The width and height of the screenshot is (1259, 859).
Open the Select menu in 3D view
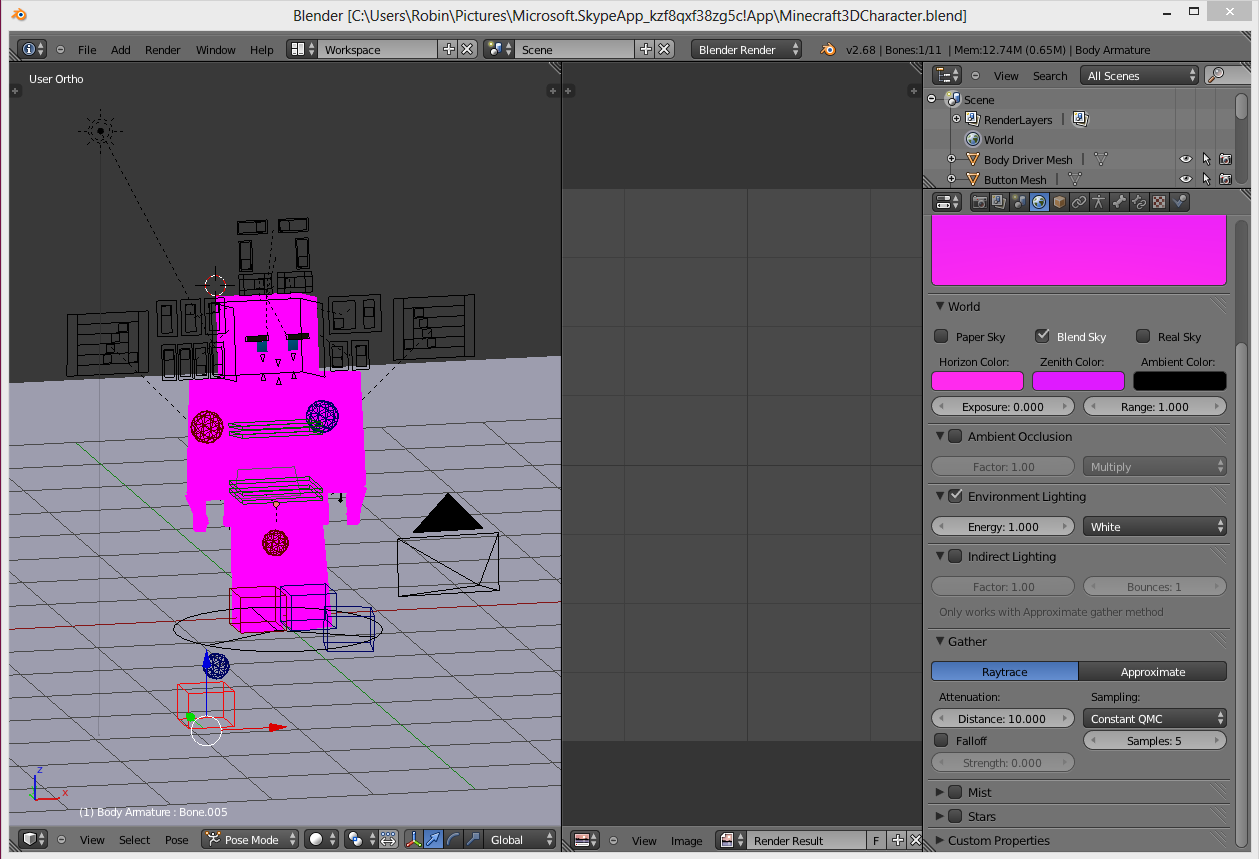tap(135, 840)
